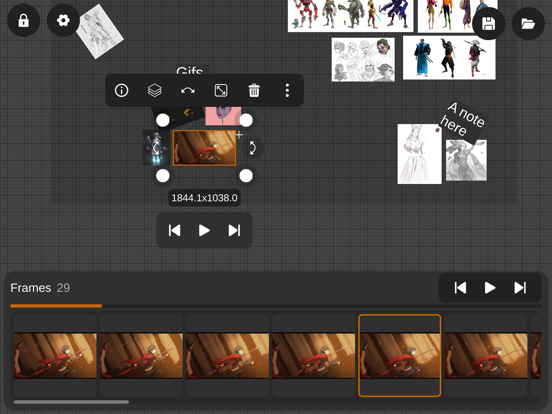Image resolution: width=552 pixels, height=414 pixels.
Task: Save the board with floppy disk icon
Action: click(x=488, y=24)
